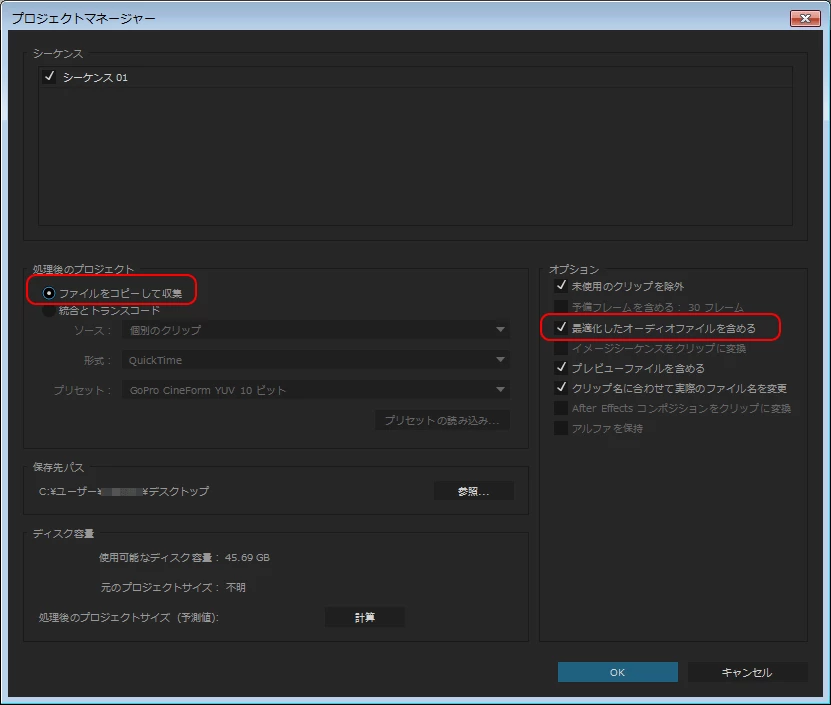Click the 参照... browse button
Viewport: 831px width, 705px height.
point(473,491)
